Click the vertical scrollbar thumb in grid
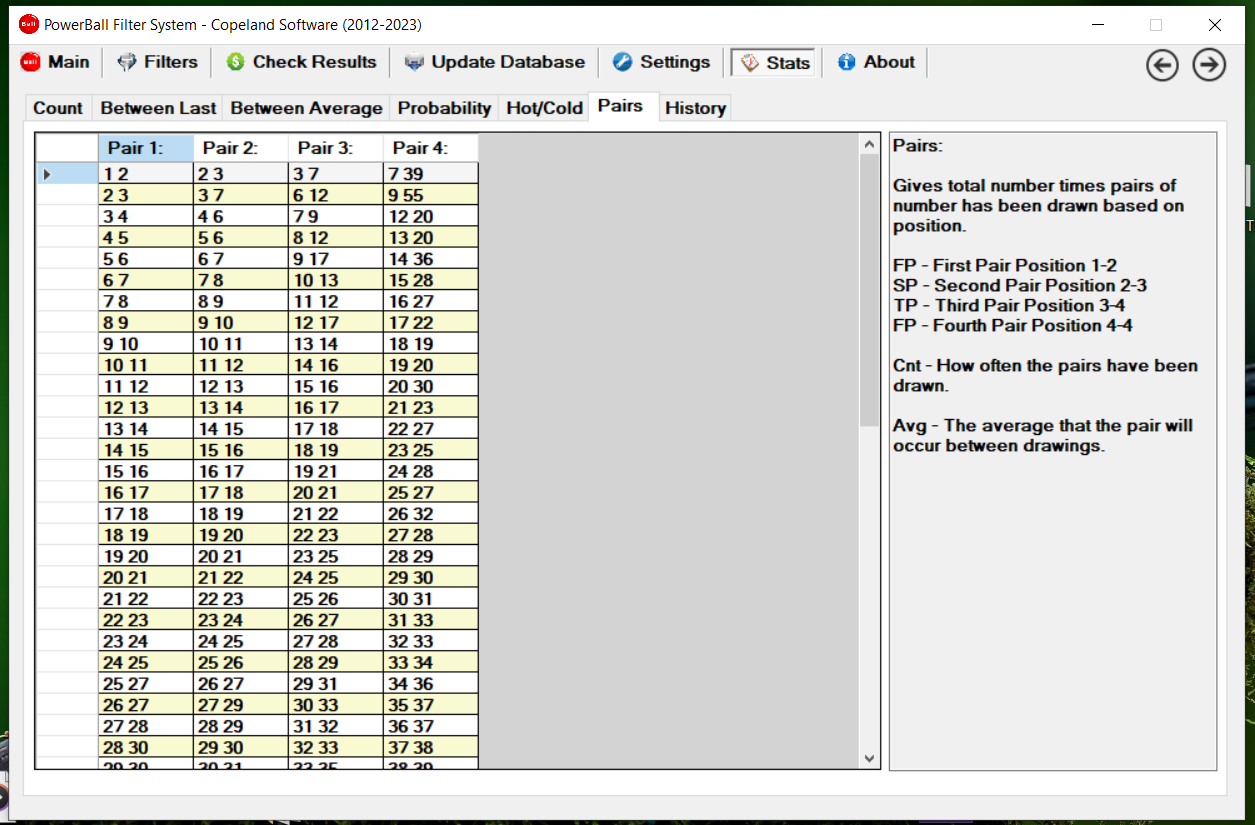 pos(869,290)
